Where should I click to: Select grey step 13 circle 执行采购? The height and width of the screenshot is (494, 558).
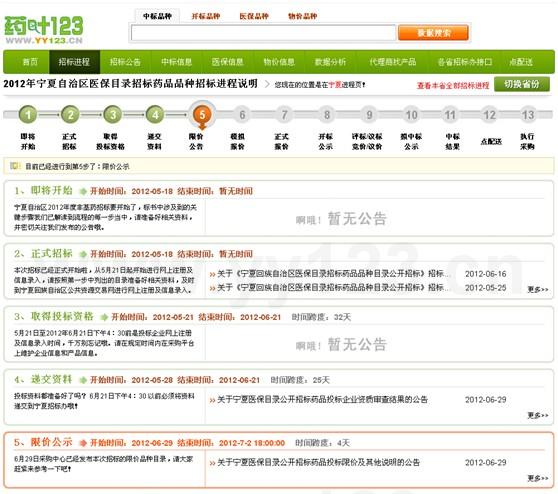(528, 115)
